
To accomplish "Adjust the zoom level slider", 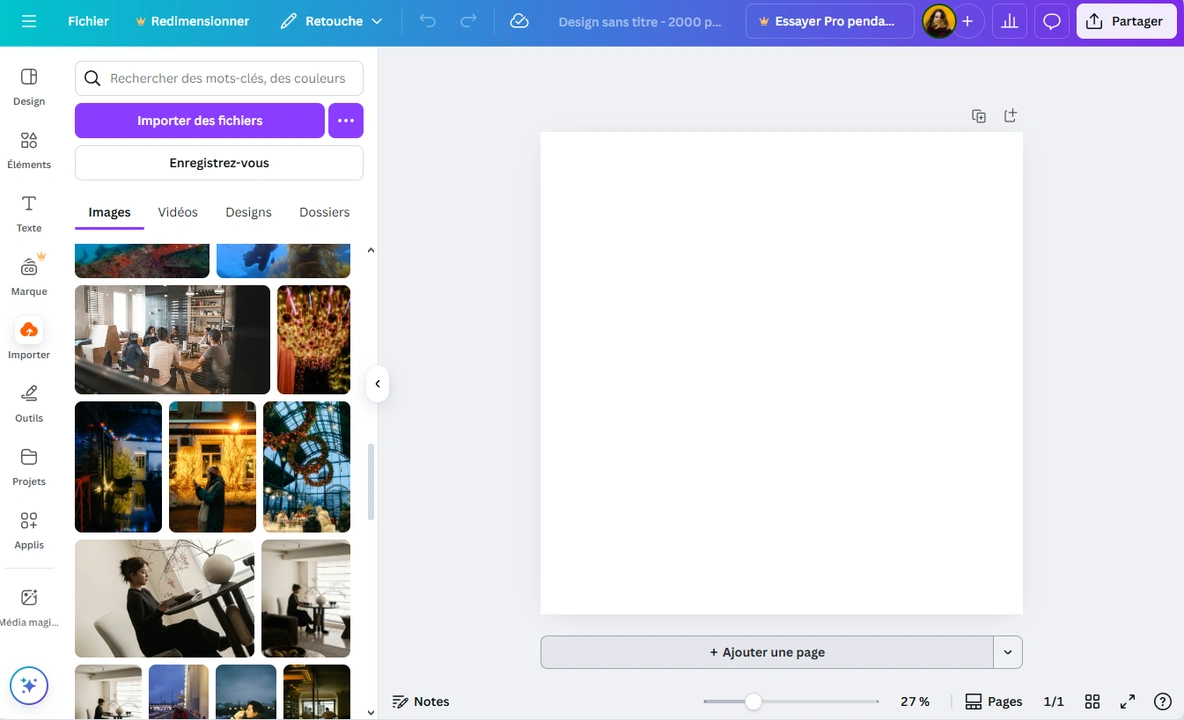I will [x=753, y=701].
